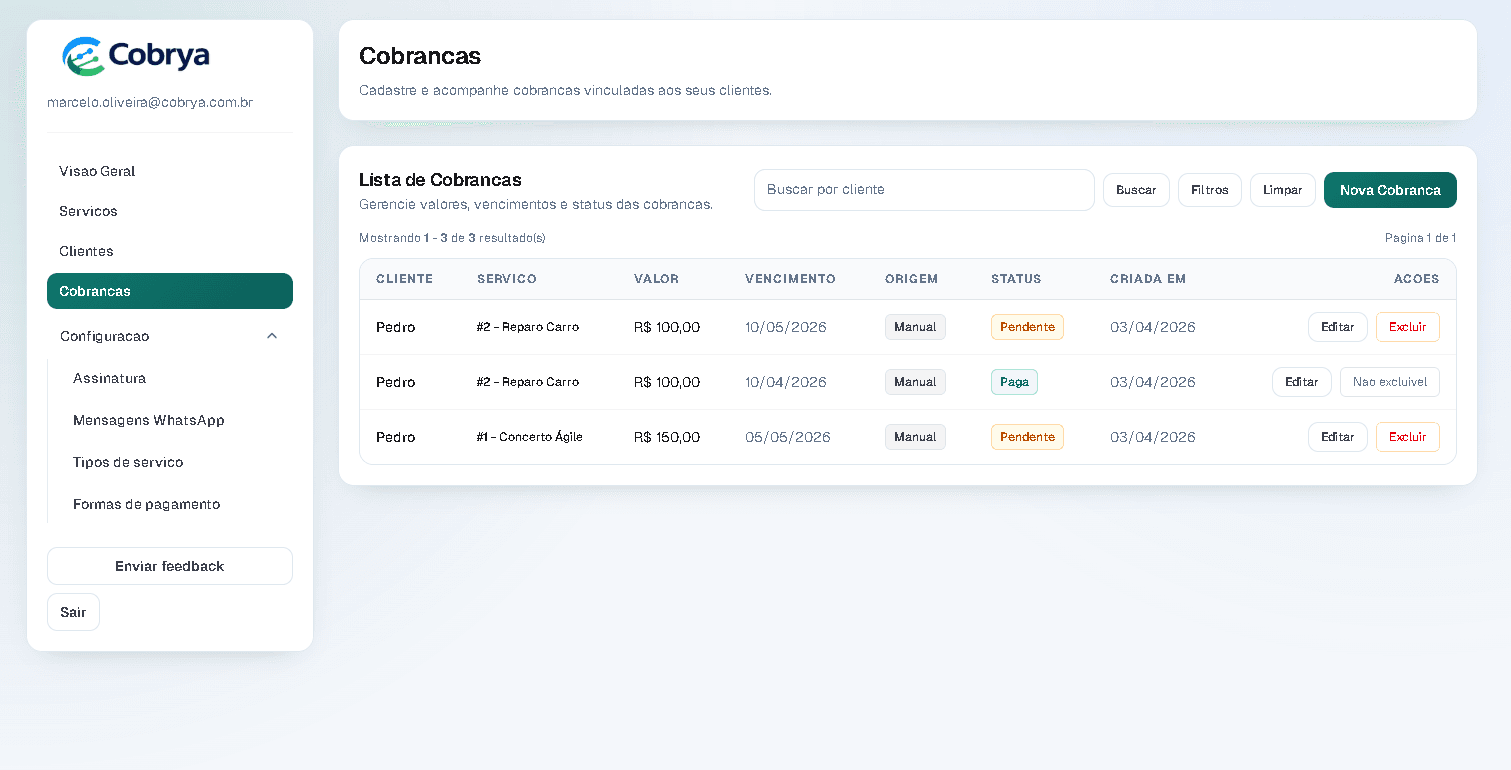Screen dimensions: 1511x770
Task: Click the 10/05/2026 due date
Action: [786, 327]
